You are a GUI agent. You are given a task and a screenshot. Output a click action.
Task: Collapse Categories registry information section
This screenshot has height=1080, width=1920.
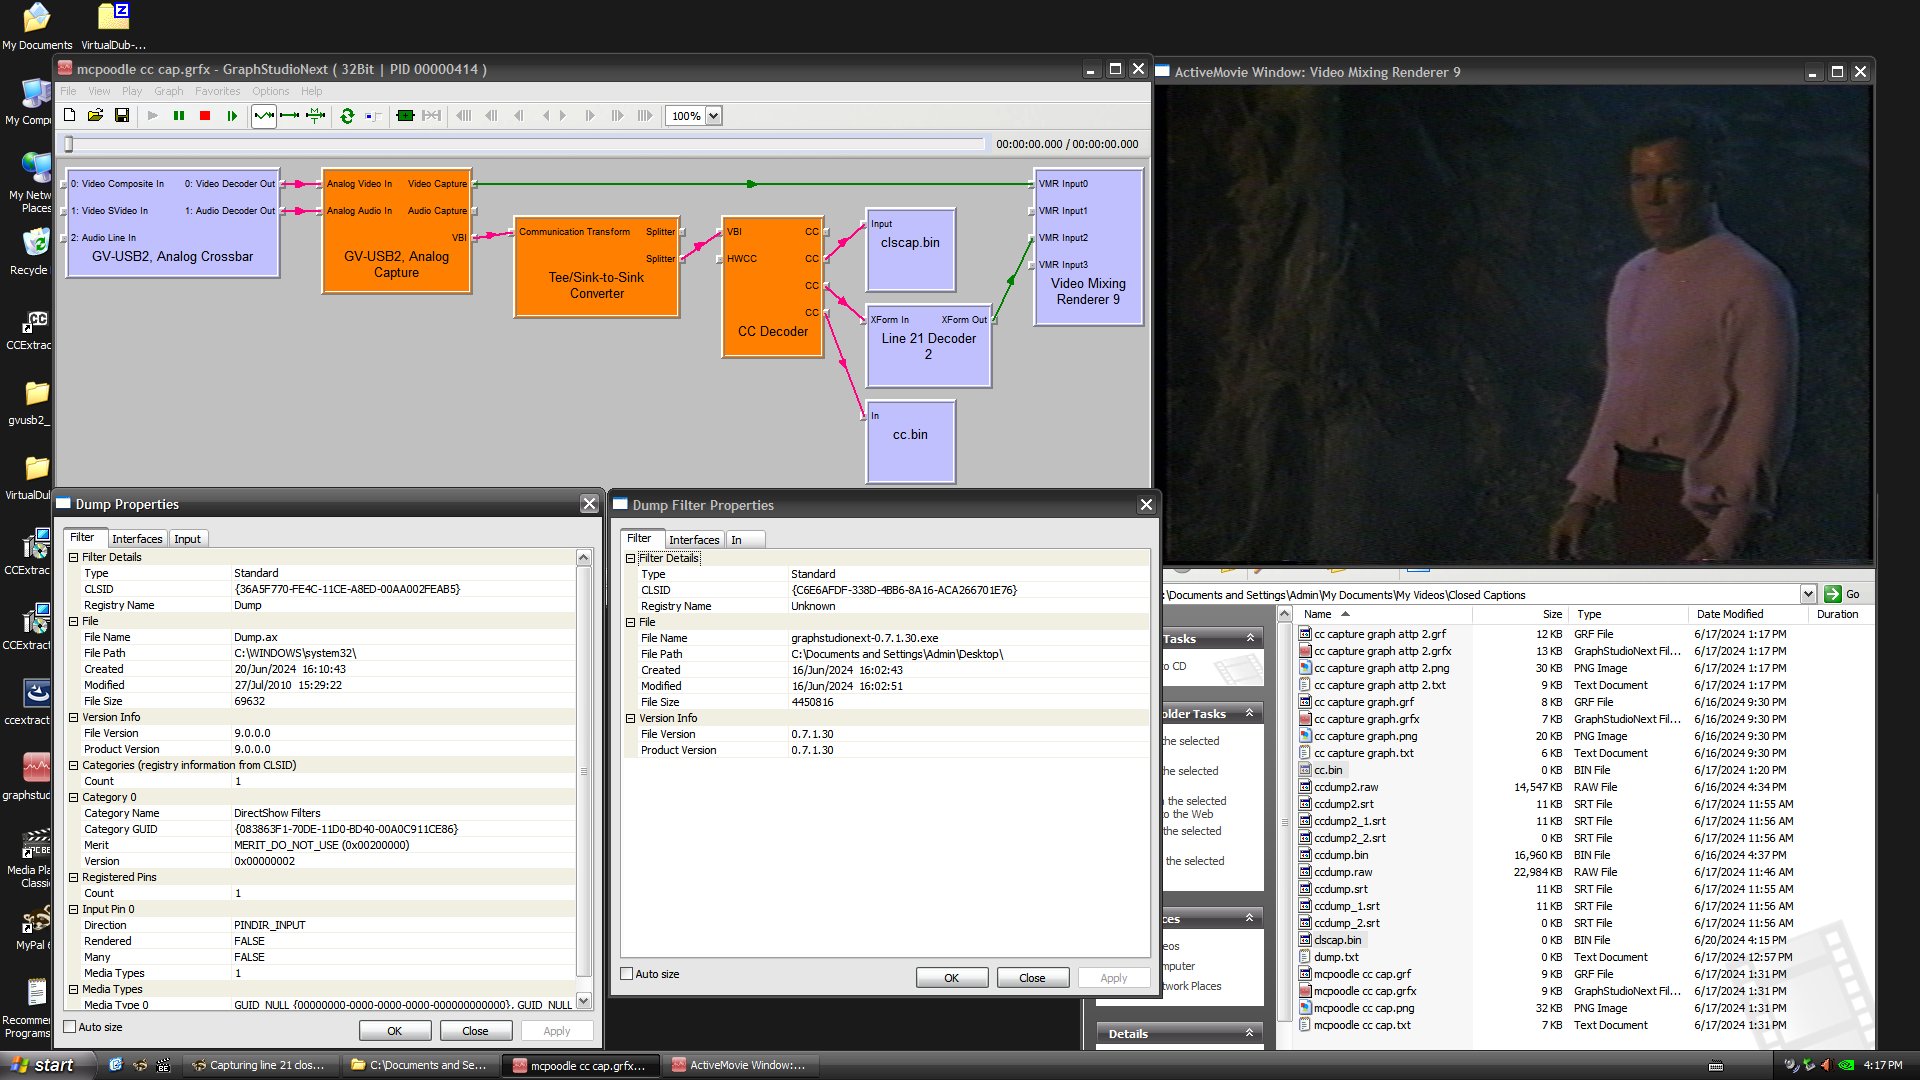[x=73, y=765]
